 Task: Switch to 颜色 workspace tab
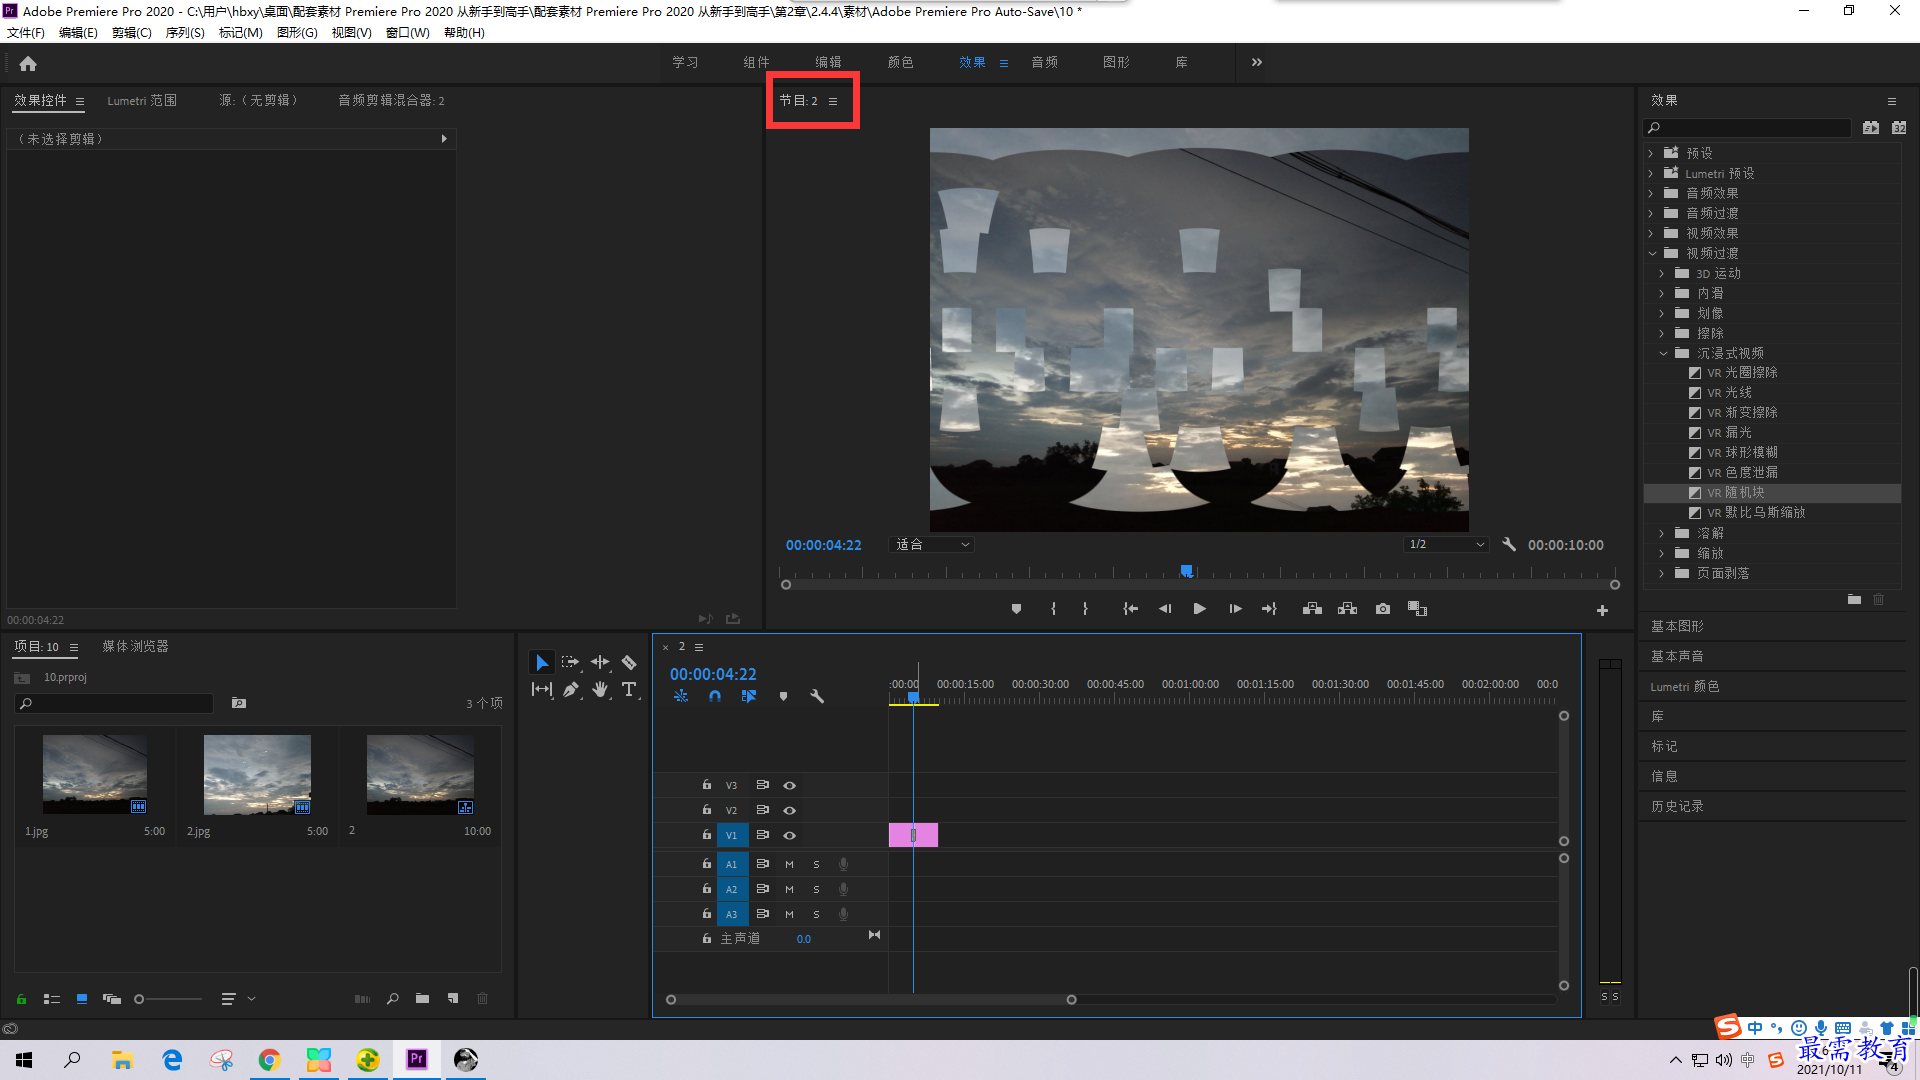pos(900,62)
